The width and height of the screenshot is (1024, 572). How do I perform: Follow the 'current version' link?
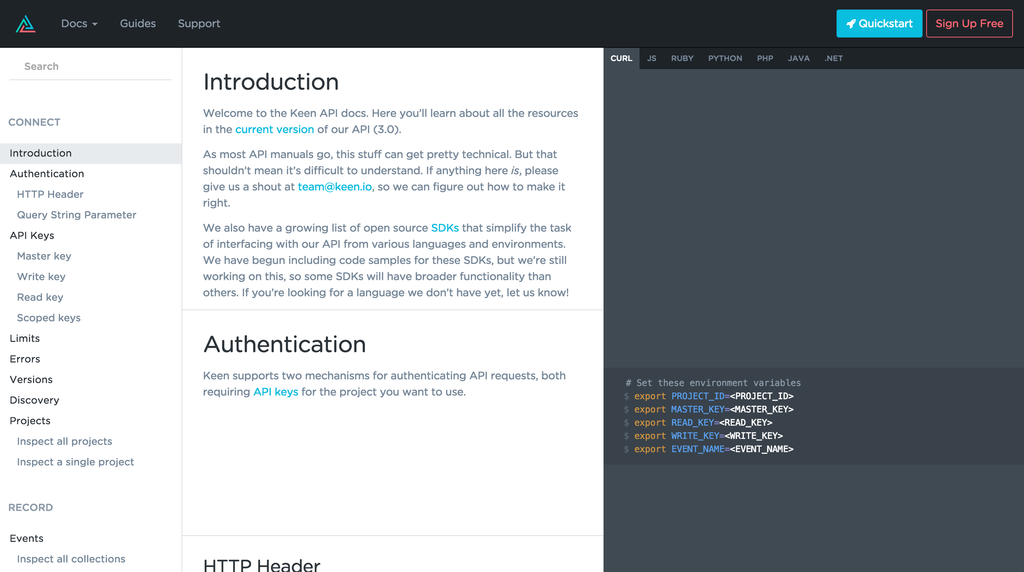click(274, 129)
